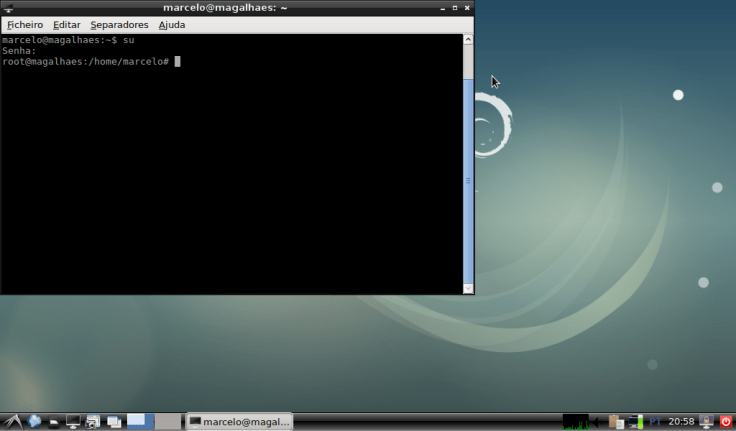Click the PT keyboard layout indicator

[656, 421]
